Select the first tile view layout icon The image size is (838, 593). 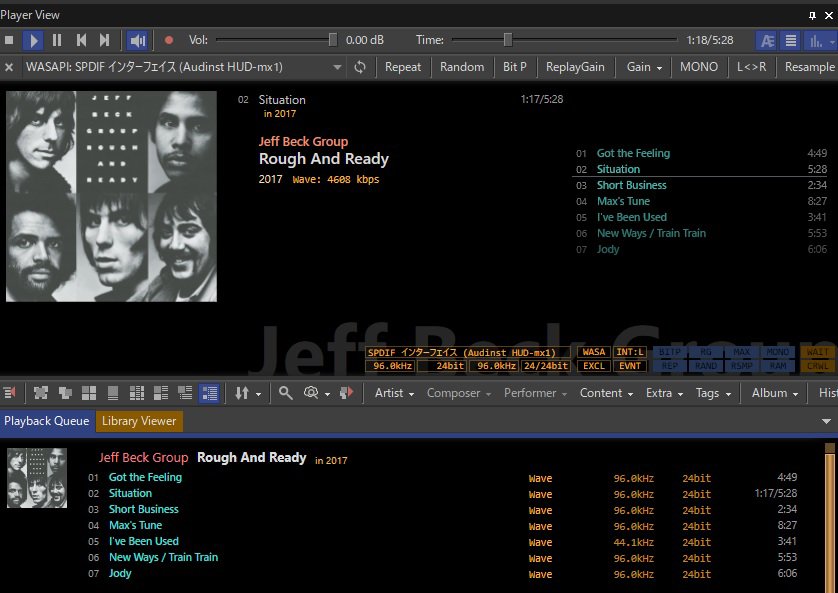click(41, 393)
